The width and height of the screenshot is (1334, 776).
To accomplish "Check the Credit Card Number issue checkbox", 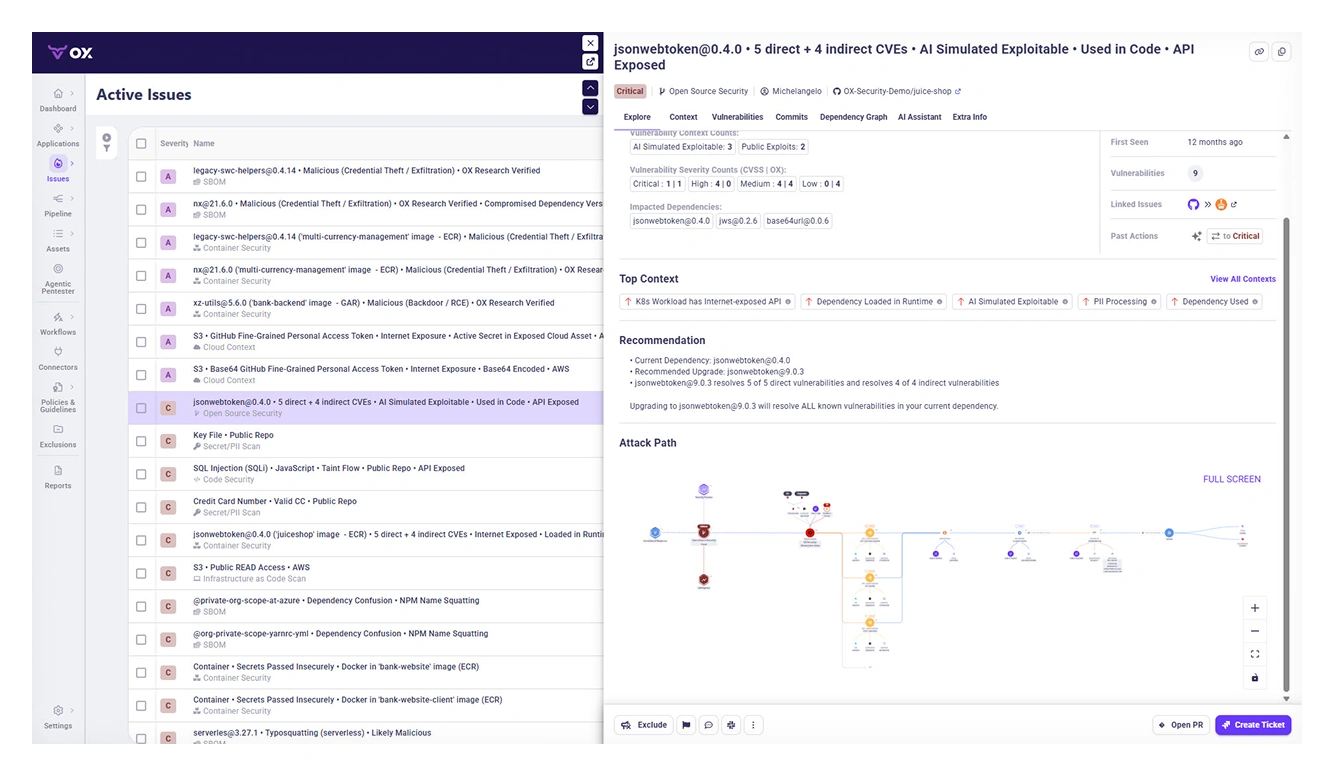I will pos(141,507).
